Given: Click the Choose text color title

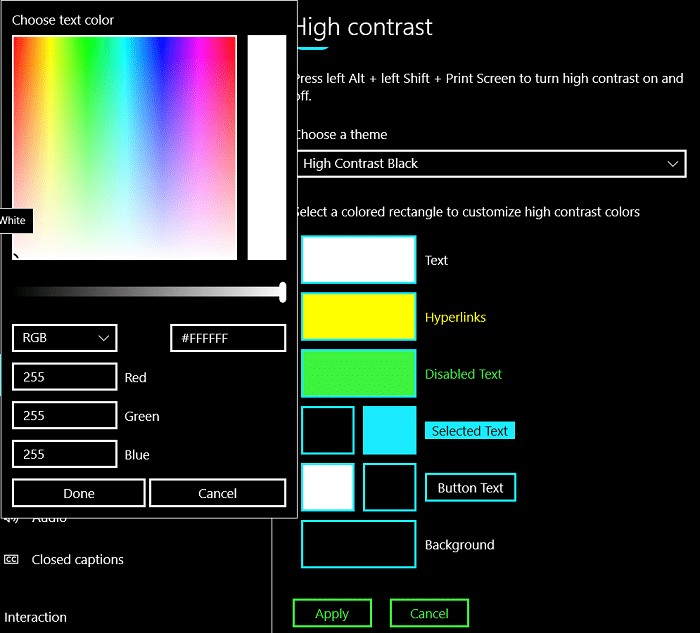Looking at the screenshot, I should (x=63, y=20).
